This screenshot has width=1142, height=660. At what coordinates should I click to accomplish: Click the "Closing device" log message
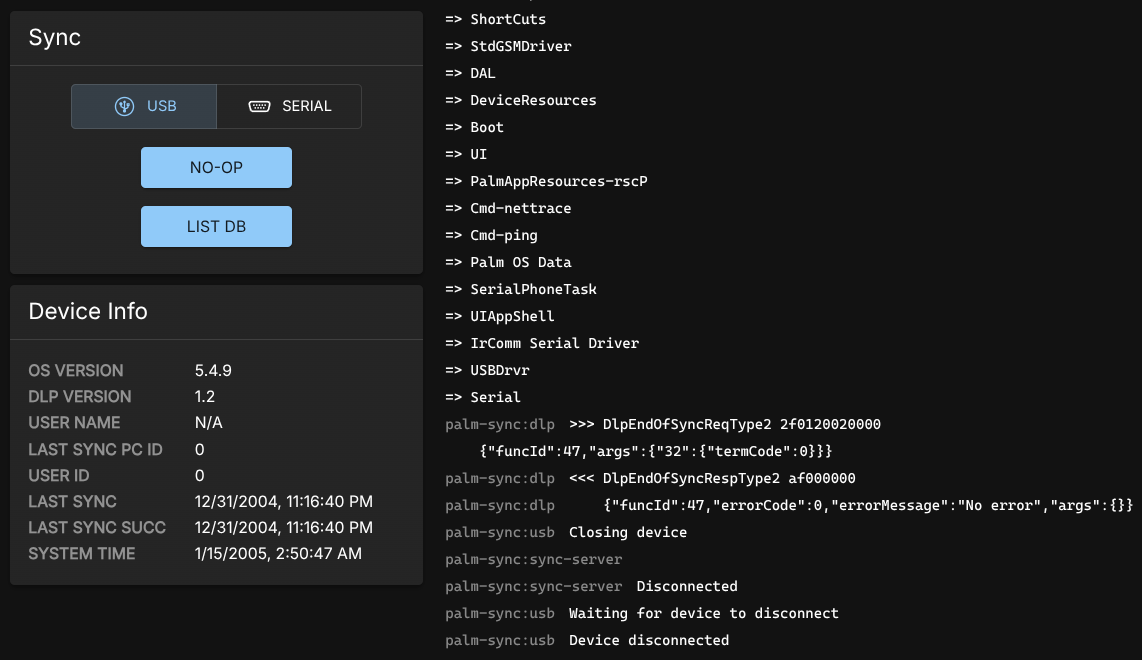point(628,532)
